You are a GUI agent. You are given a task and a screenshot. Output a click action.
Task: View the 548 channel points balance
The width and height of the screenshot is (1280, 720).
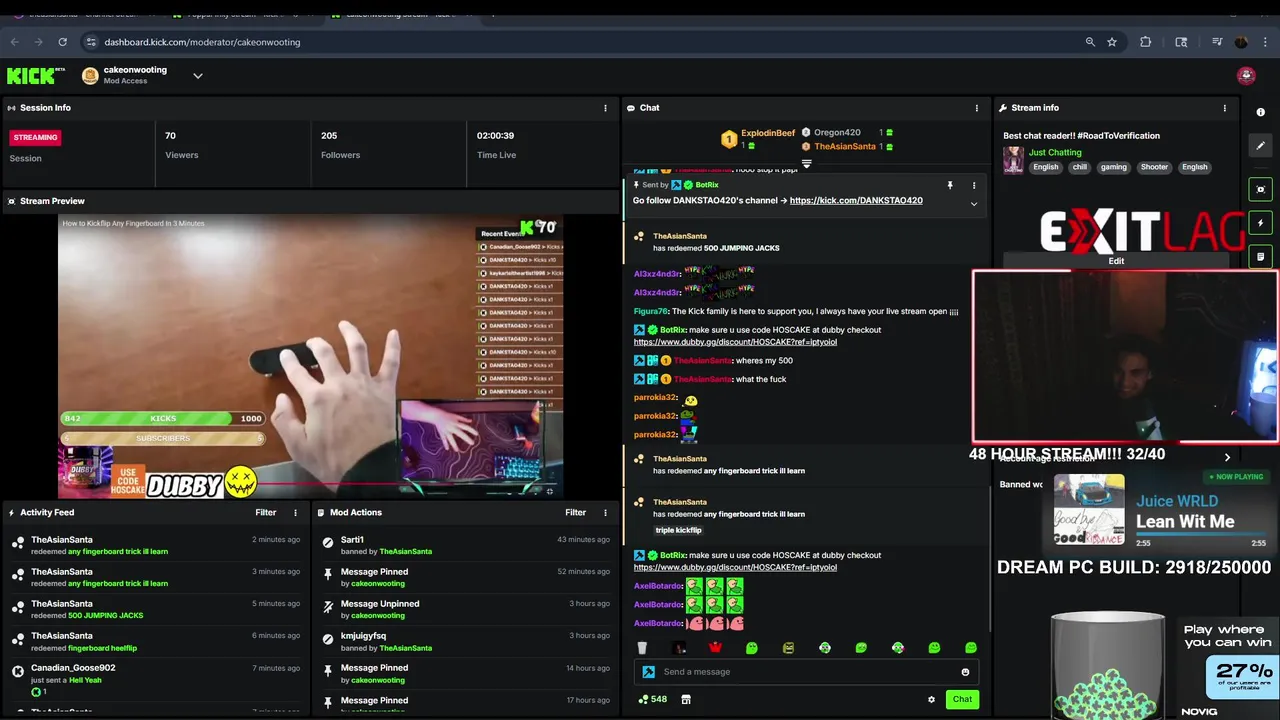(x=653, y=700)
